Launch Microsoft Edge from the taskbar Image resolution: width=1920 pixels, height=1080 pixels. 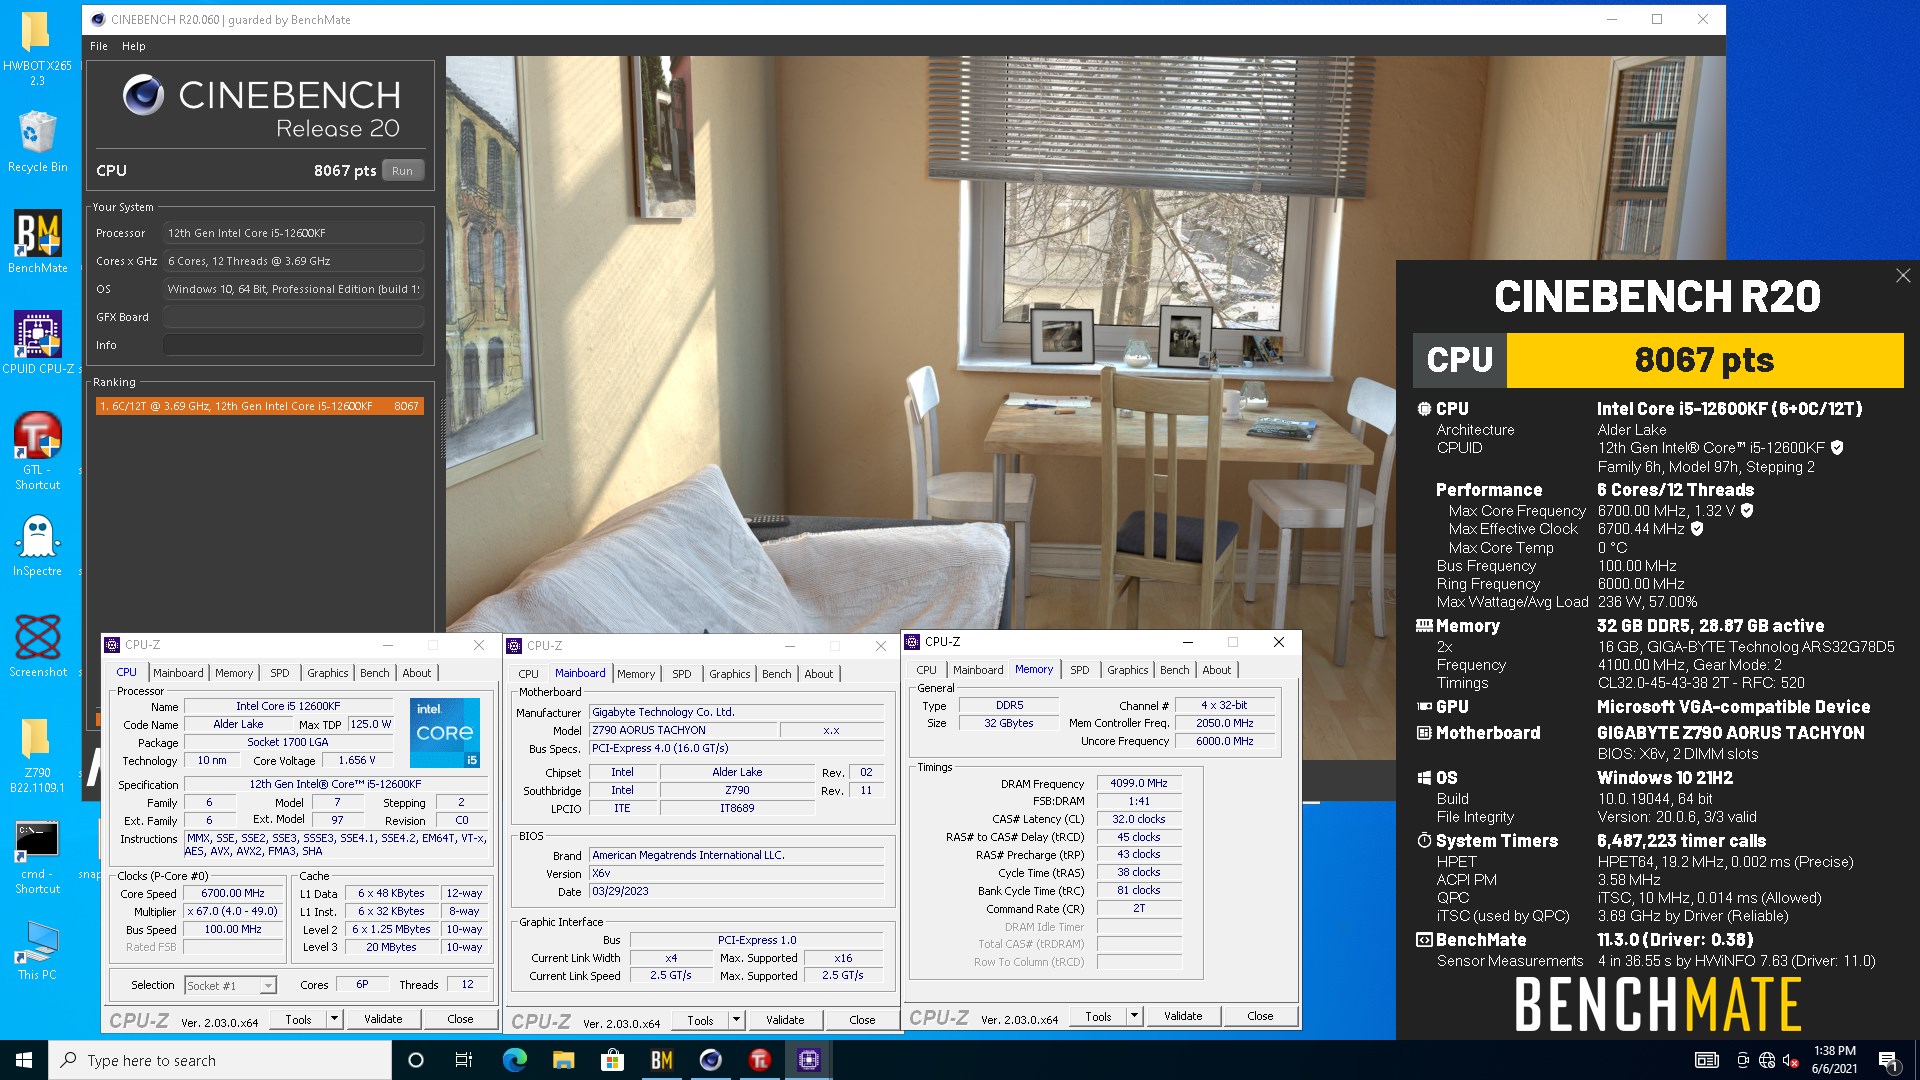click(514, 1060)
